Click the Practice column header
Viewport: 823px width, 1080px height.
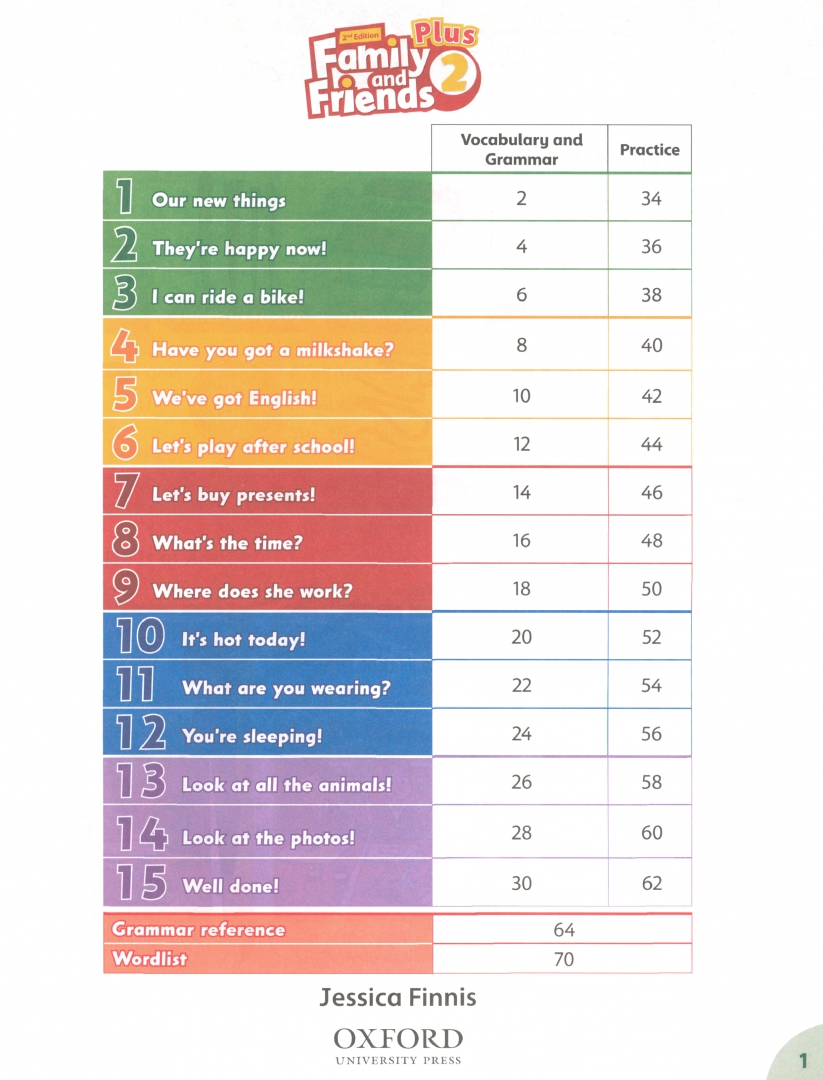tap(649, 149)
